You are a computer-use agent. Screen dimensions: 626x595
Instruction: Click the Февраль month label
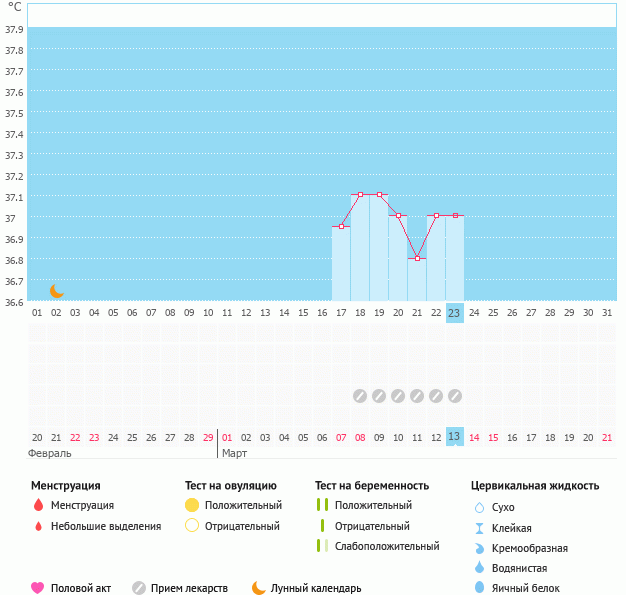click(49, 454)
